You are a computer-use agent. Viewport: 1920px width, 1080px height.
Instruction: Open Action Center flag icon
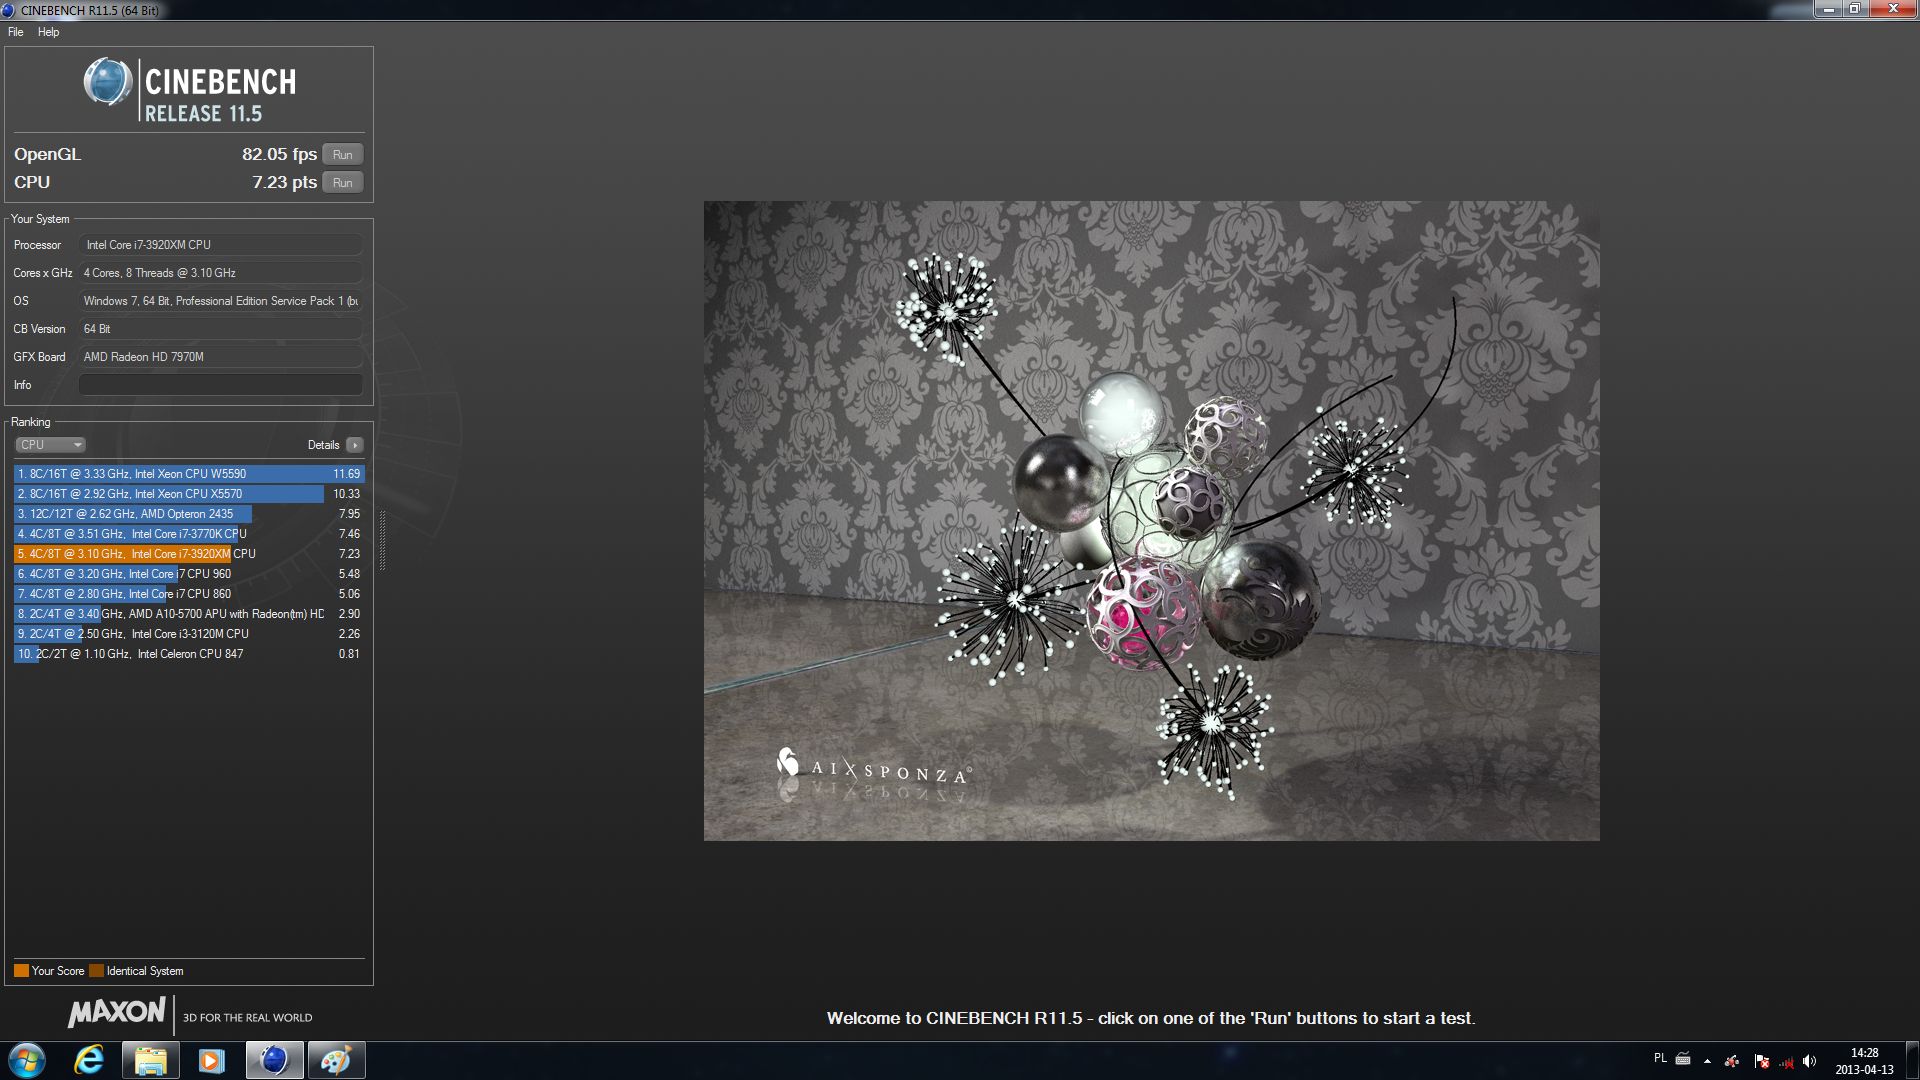pyautogui.click(x=1761, y=1061)
